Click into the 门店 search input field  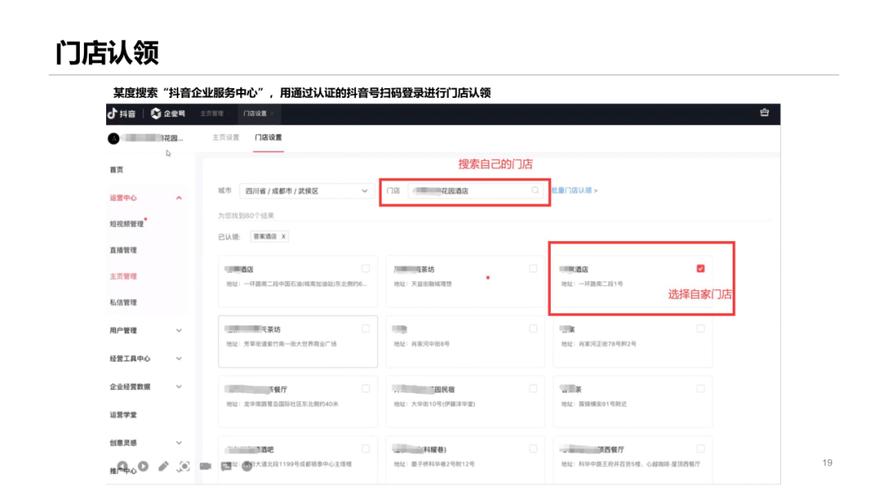pos(470,190)
